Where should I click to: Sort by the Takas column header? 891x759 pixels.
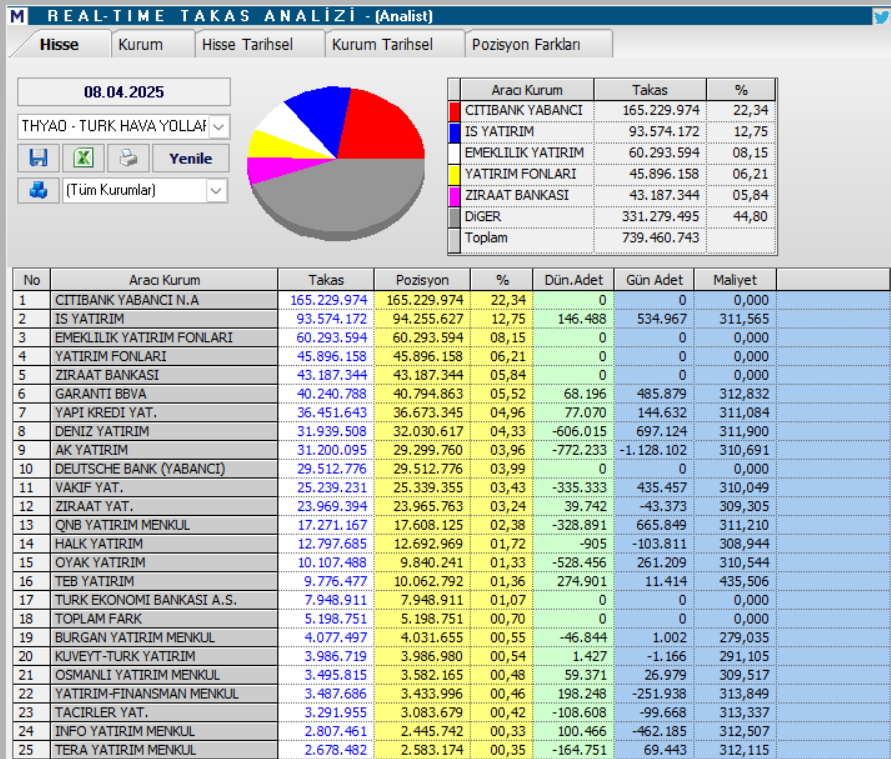coord(326,280)
